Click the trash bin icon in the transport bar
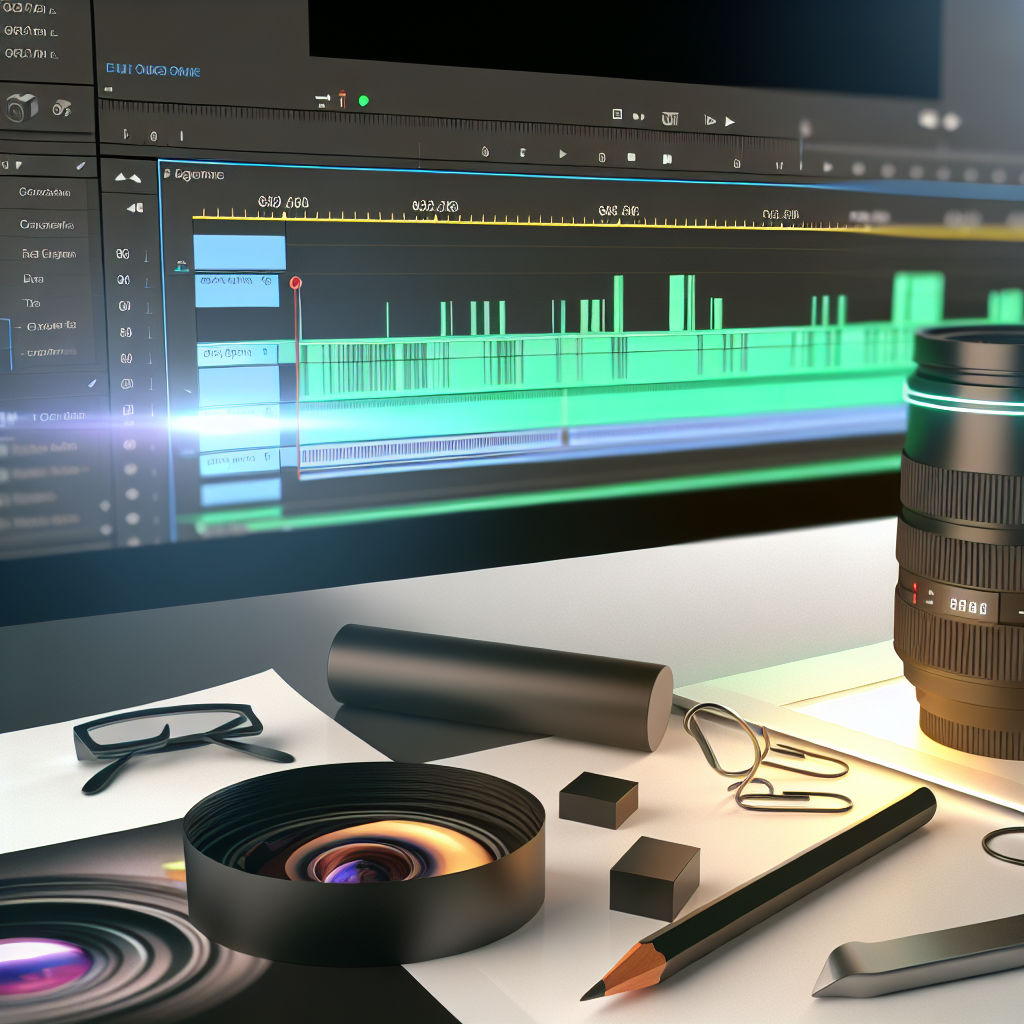Screen dimensions: 1024x1024 (669, 119)
